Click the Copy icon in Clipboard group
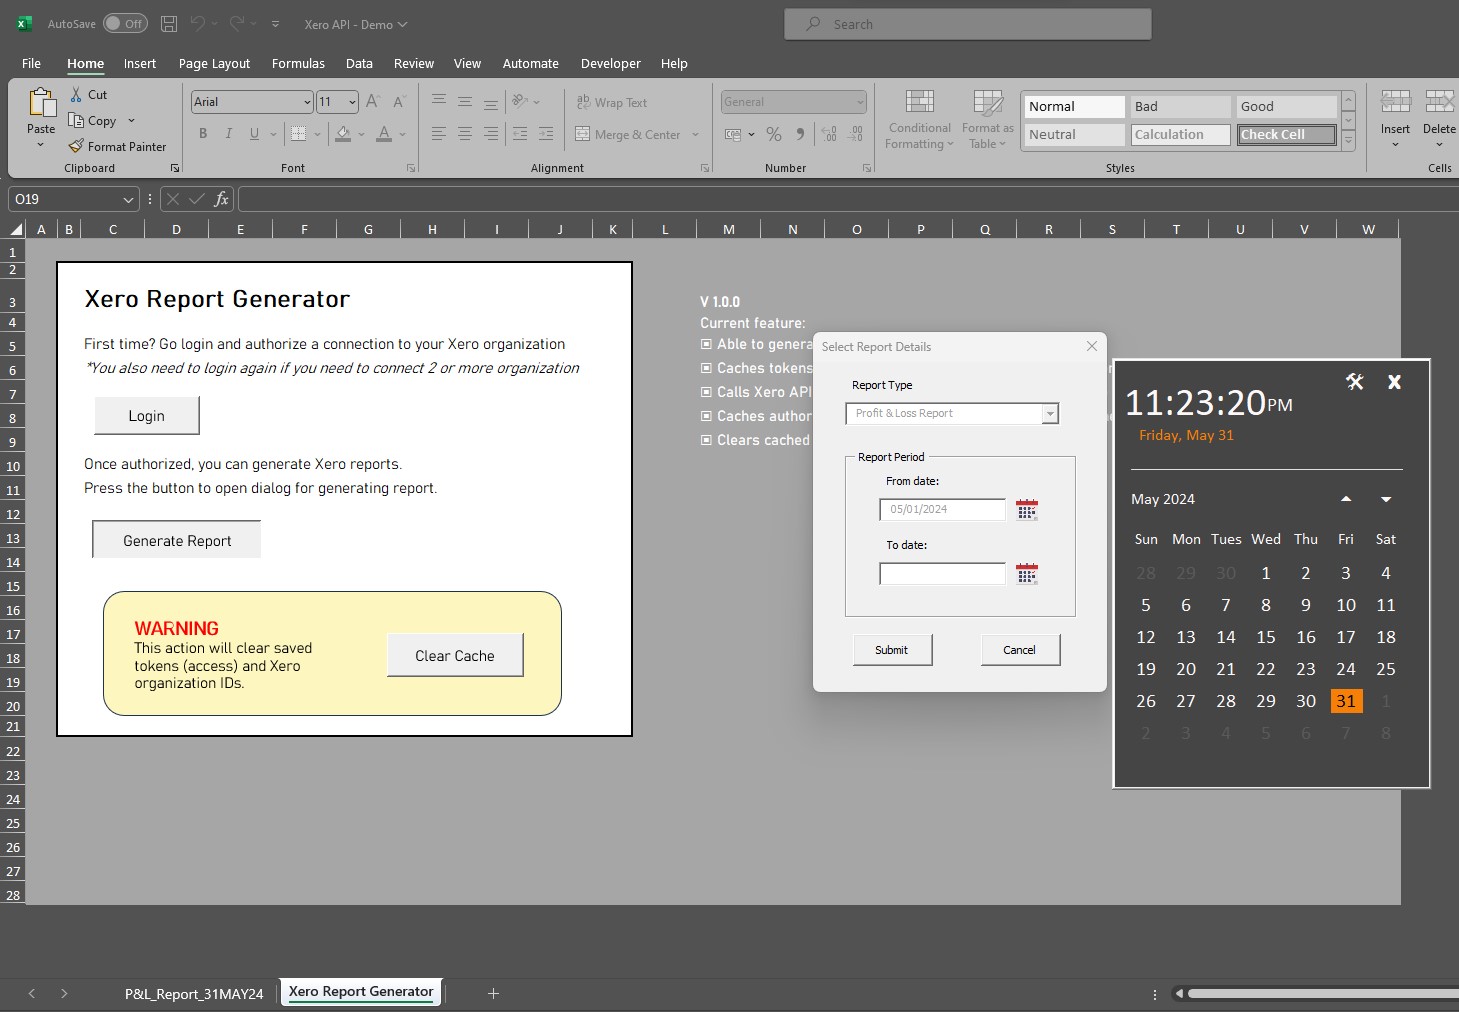 click(76, 120)
